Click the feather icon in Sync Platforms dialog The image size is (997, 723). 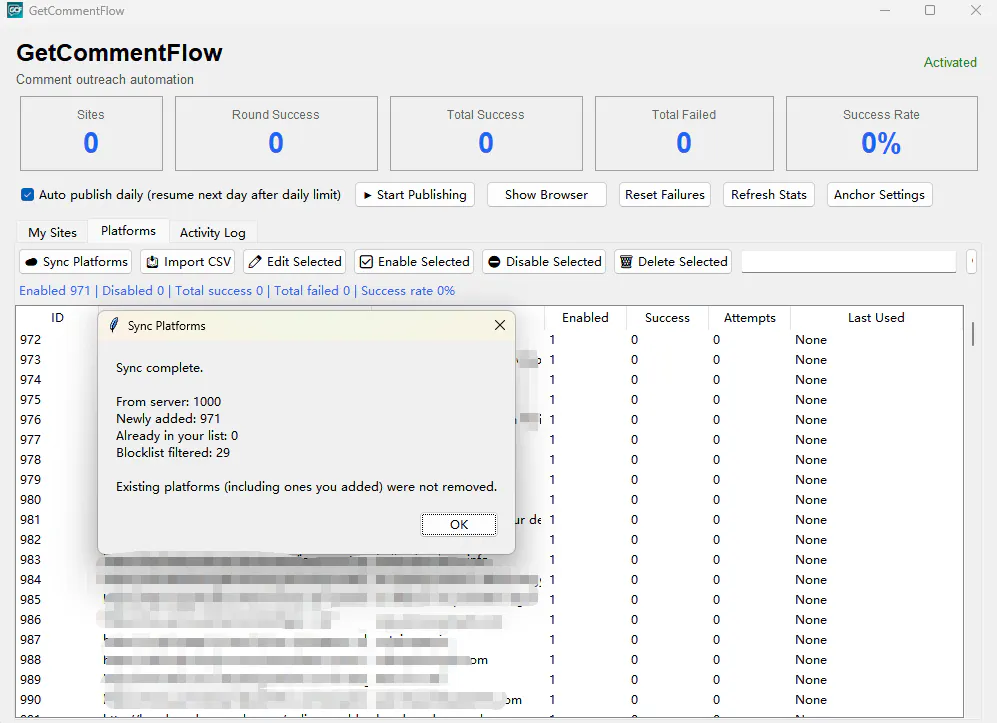pos(114,325)
